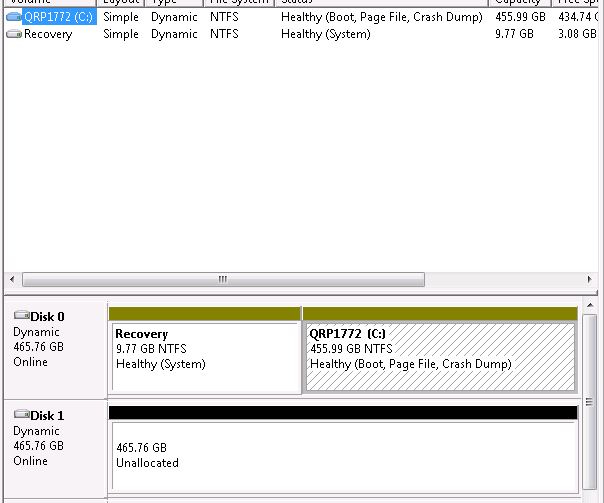The width and height of the screenshot is (604, 503).
Task: Click Dynamic type cell for QRP1772 row
Action: tap(174, 17)
